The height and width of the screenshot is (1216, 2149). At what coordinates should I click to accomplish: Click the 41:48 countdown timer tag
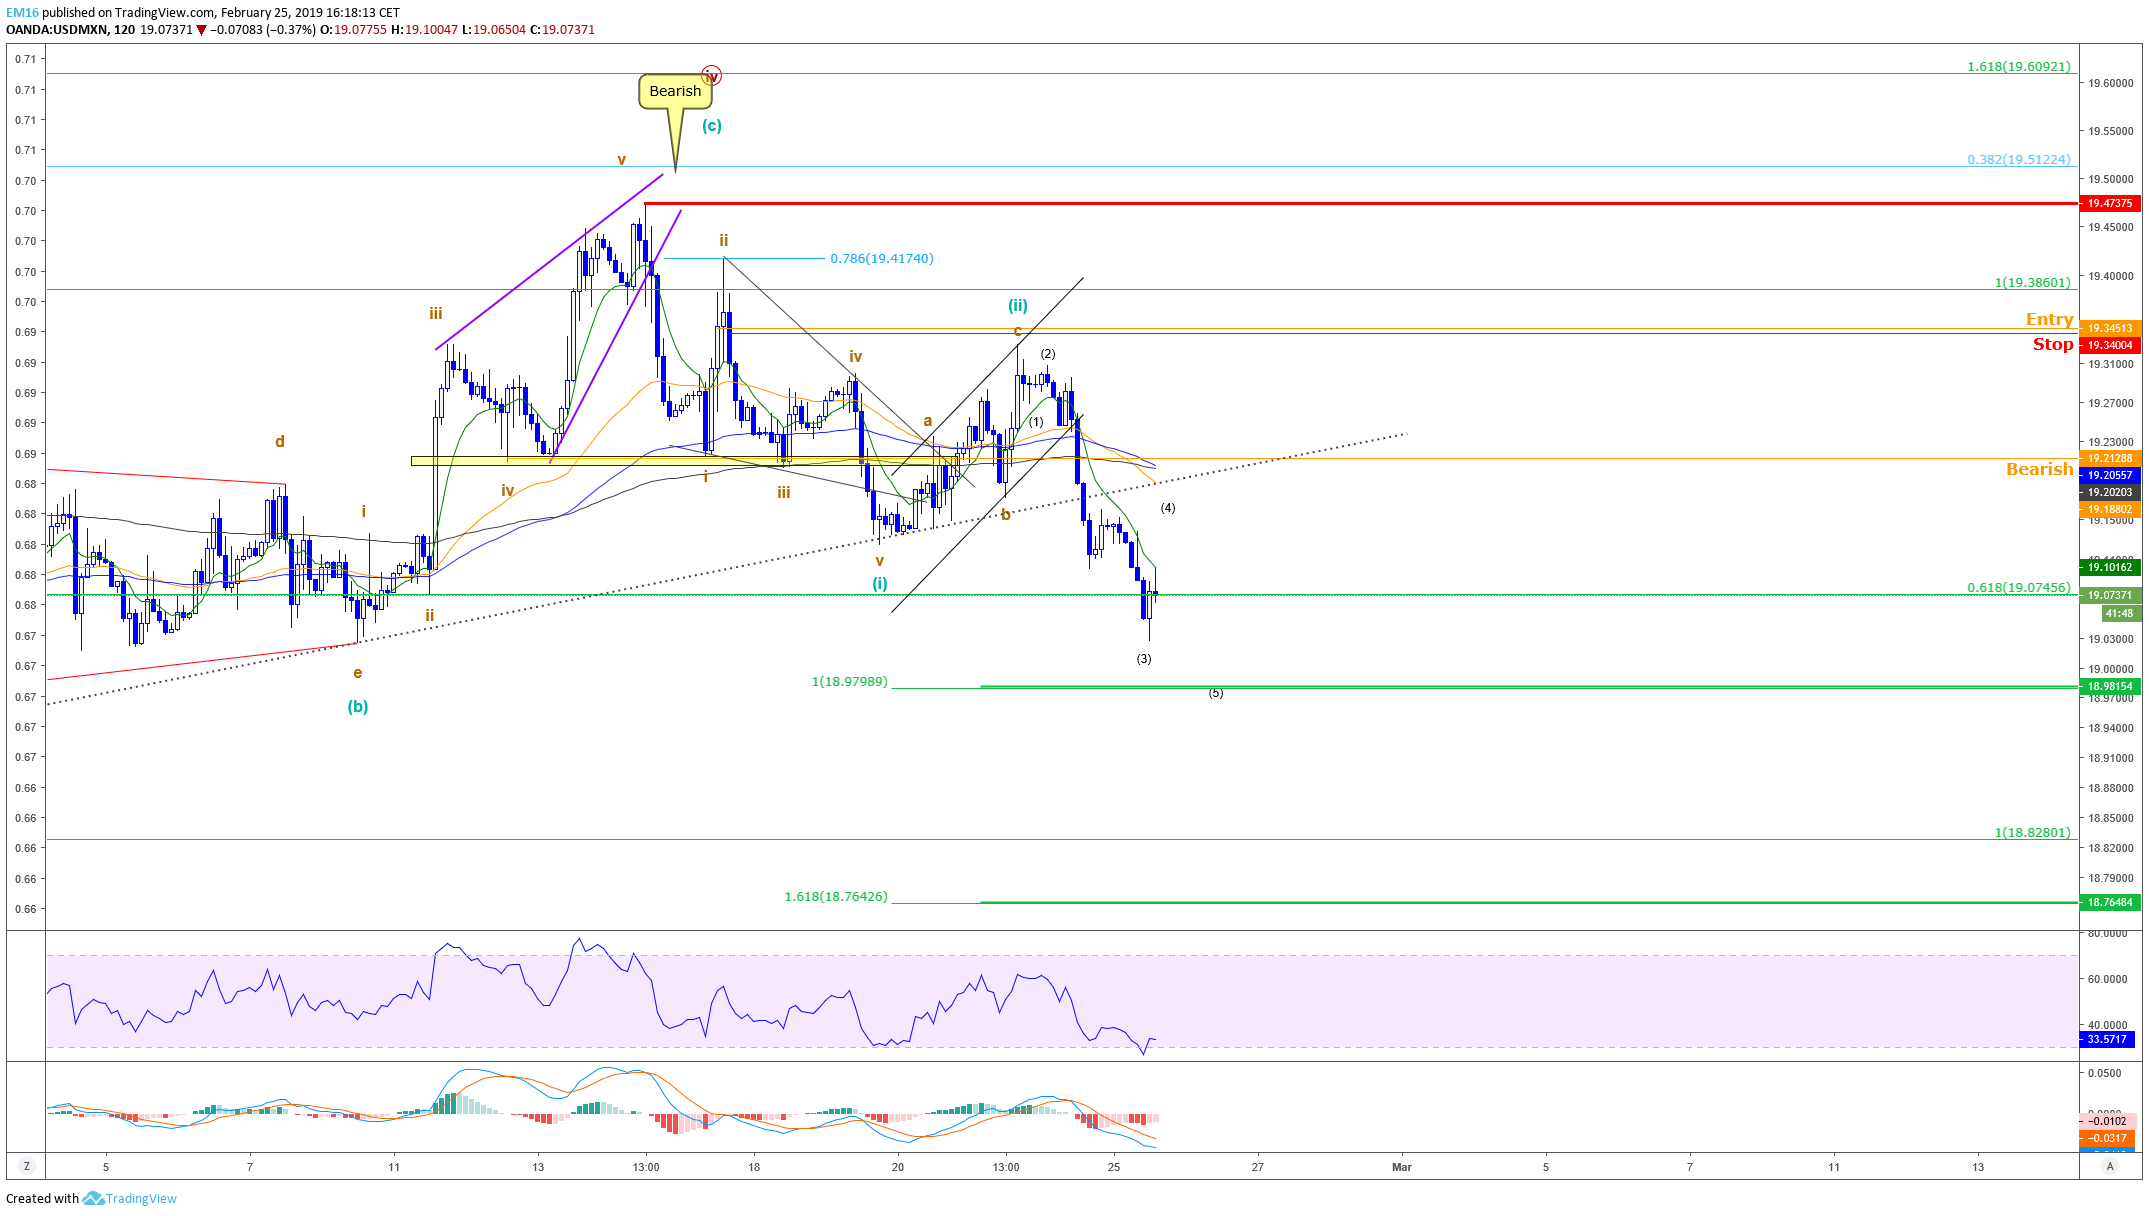tap(2119, 613)
